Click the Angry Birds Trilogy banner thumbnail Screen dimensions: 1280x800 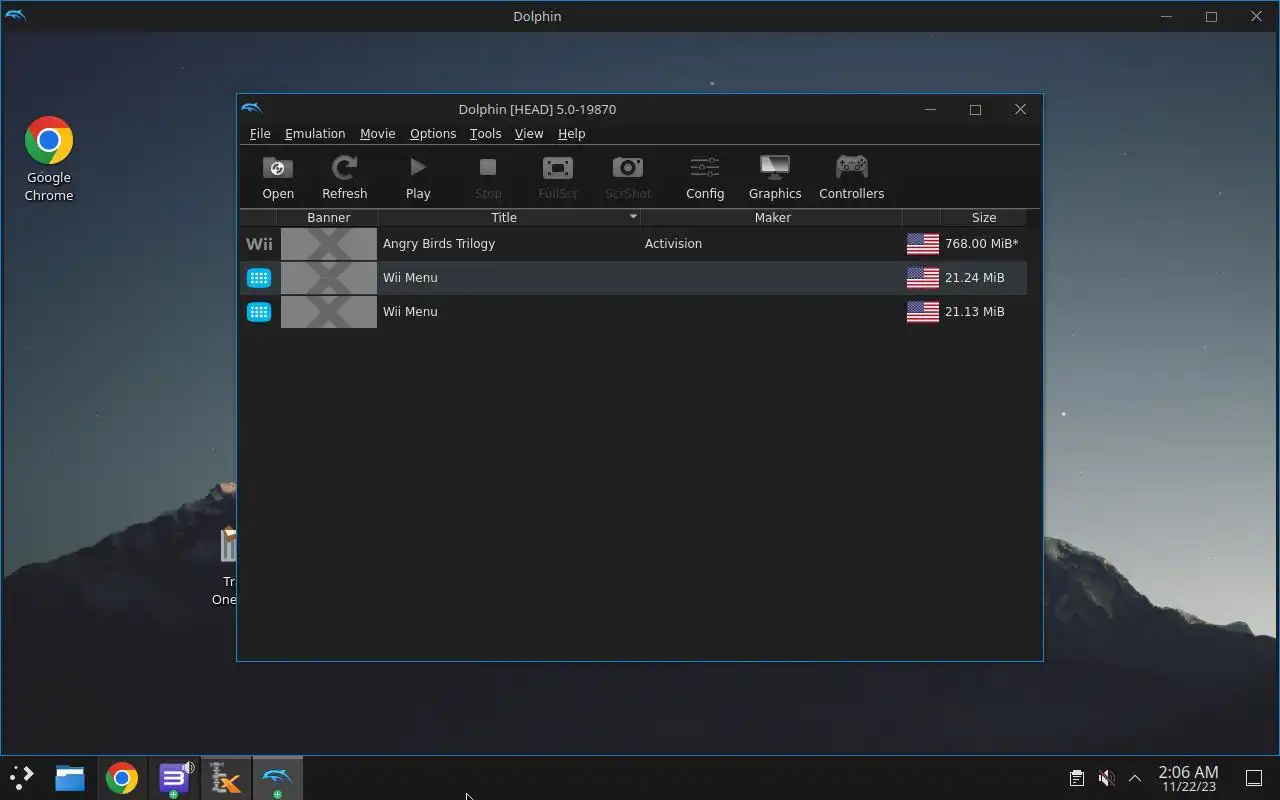(329, 244)
